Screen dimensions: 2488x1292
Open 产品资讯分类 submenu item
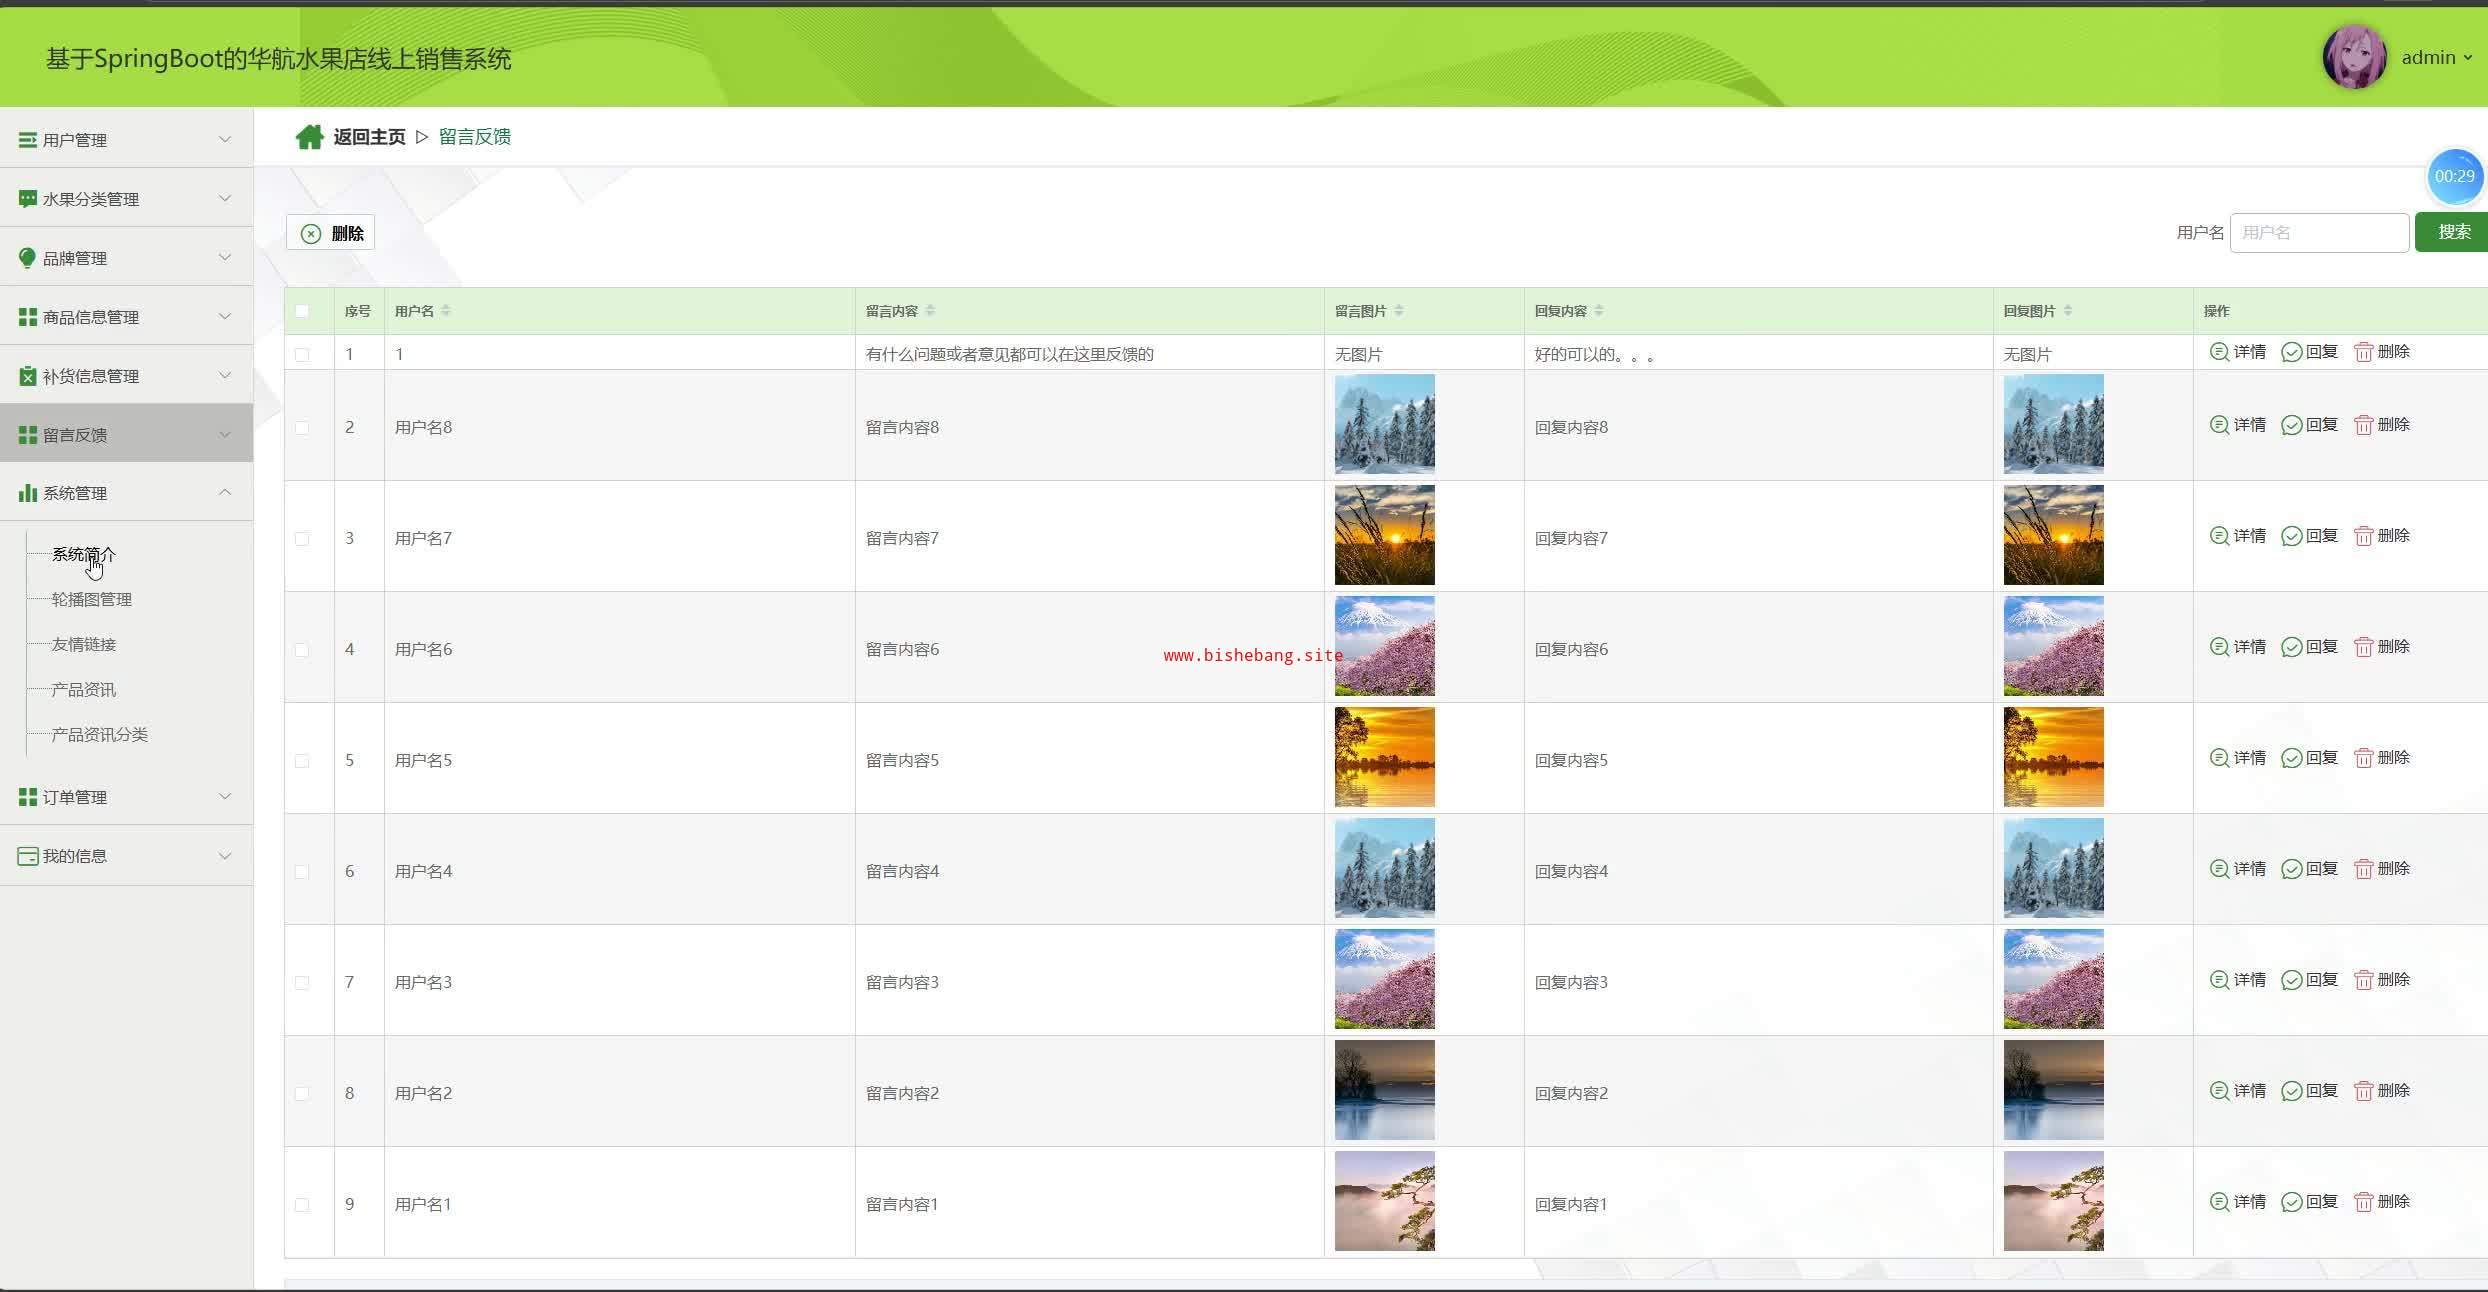tap(99, 734)
